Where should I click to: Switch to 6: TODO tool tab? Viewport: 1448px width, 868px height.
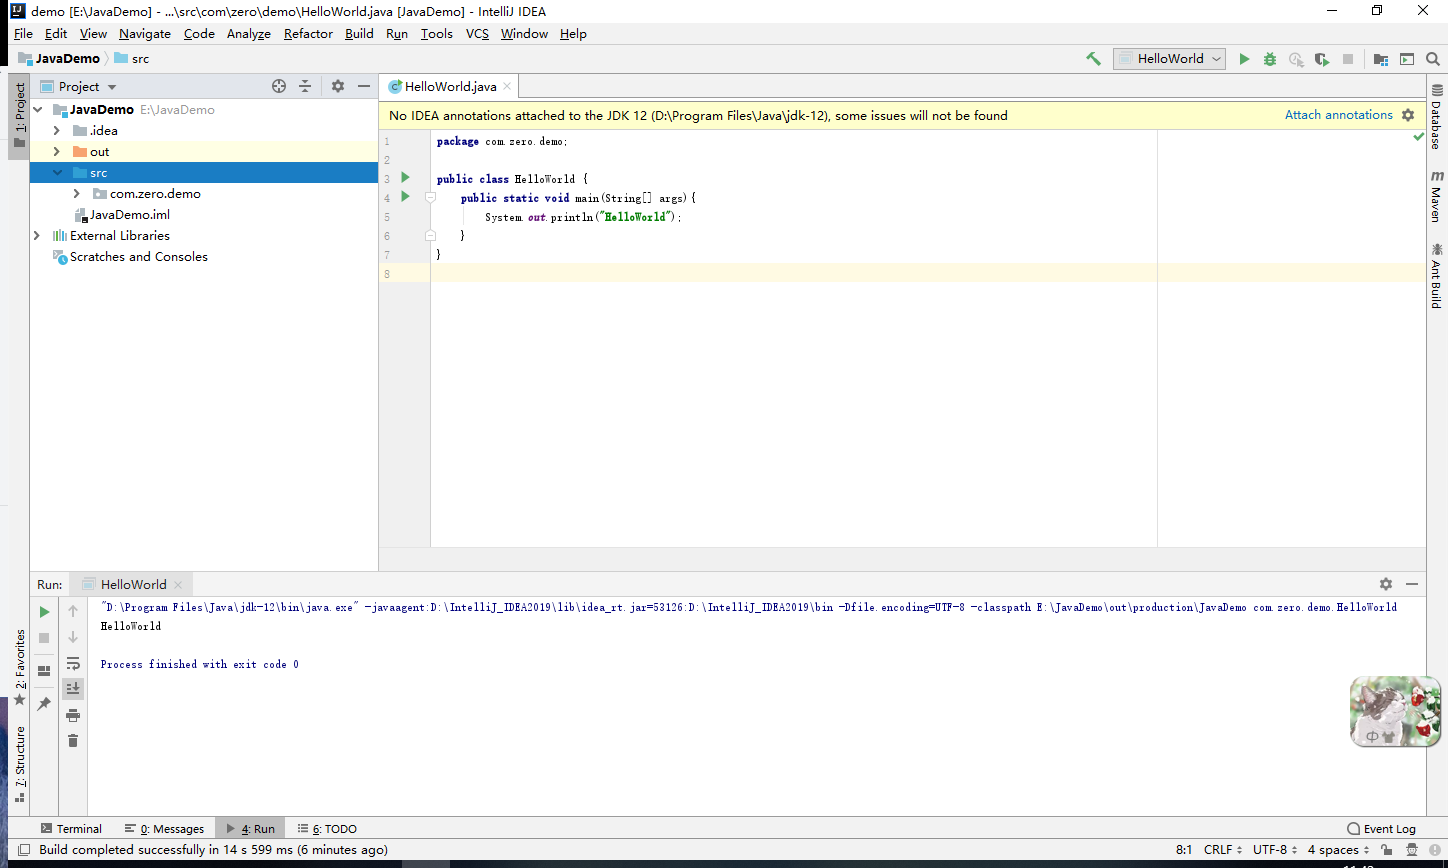[x=327, y=829]
